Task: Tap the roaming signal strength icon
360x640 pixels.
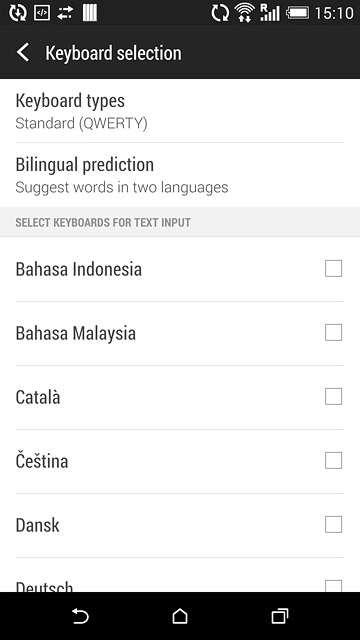Action: click(x=270, y=13)
